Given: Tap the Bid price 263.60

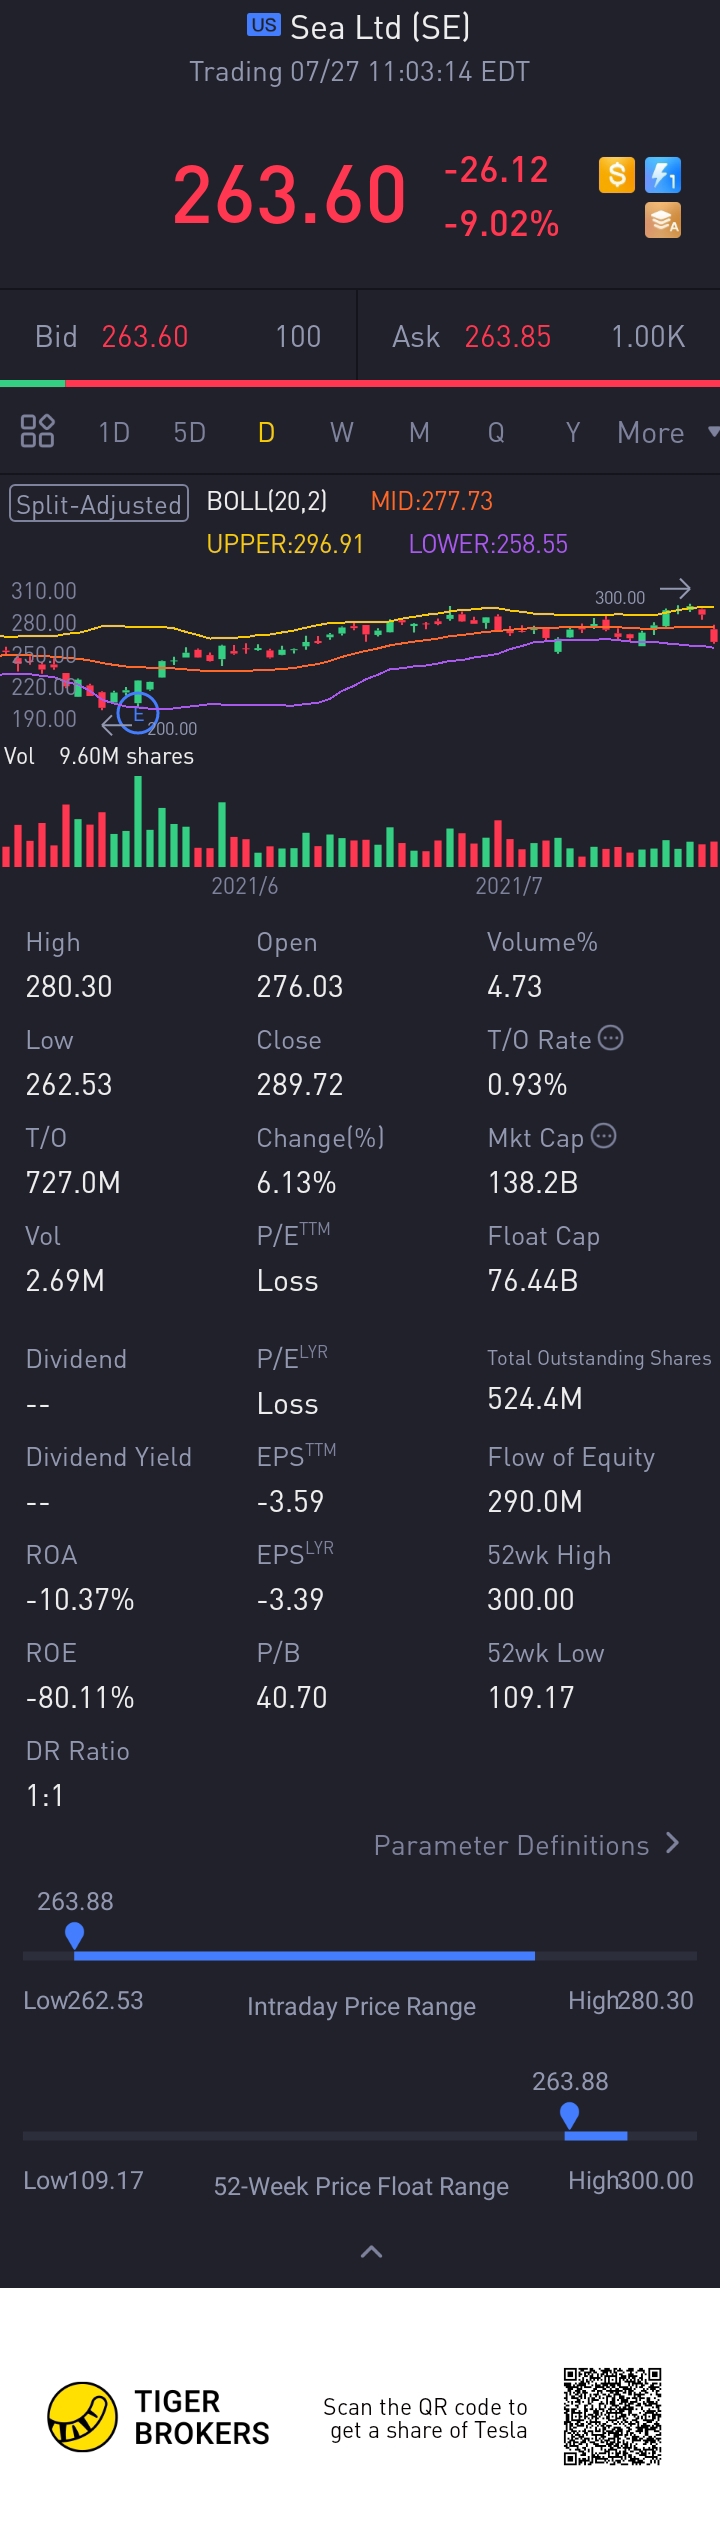Looking at the screenshot, I should (x=145, y=337).
